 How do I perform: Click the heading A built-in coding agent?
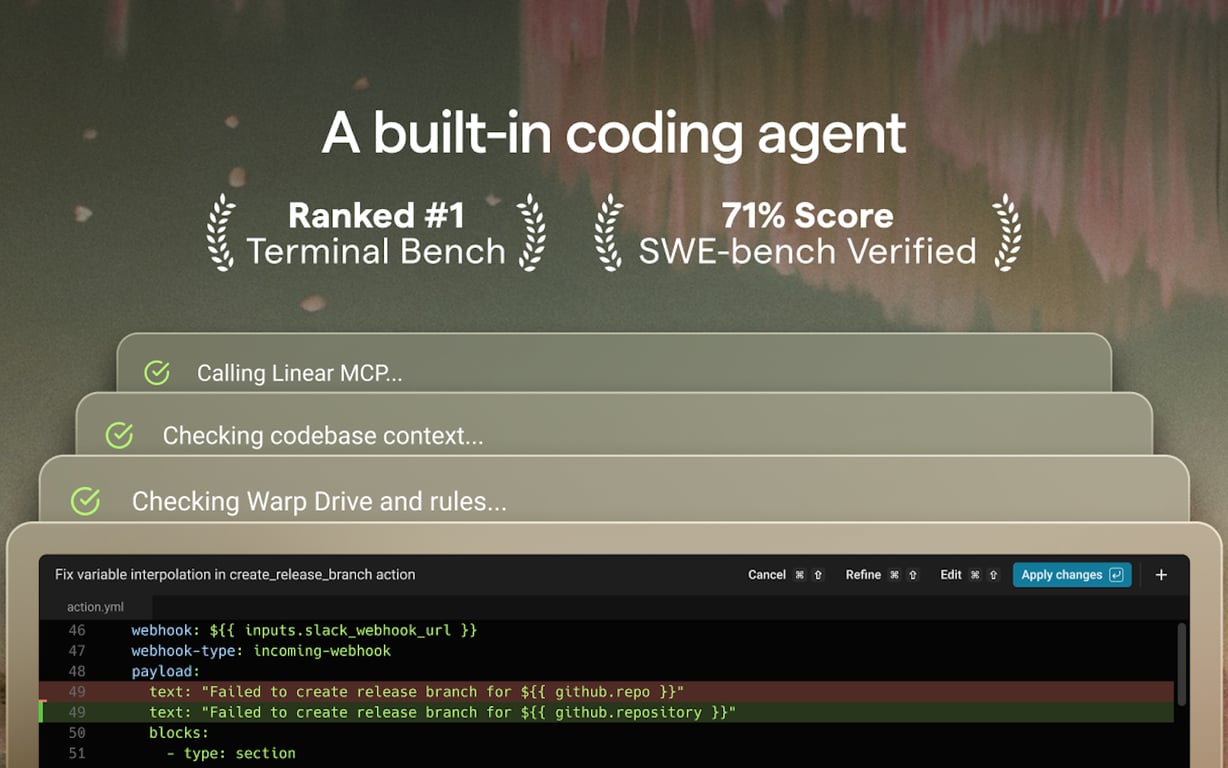click(x=614, y=134)
